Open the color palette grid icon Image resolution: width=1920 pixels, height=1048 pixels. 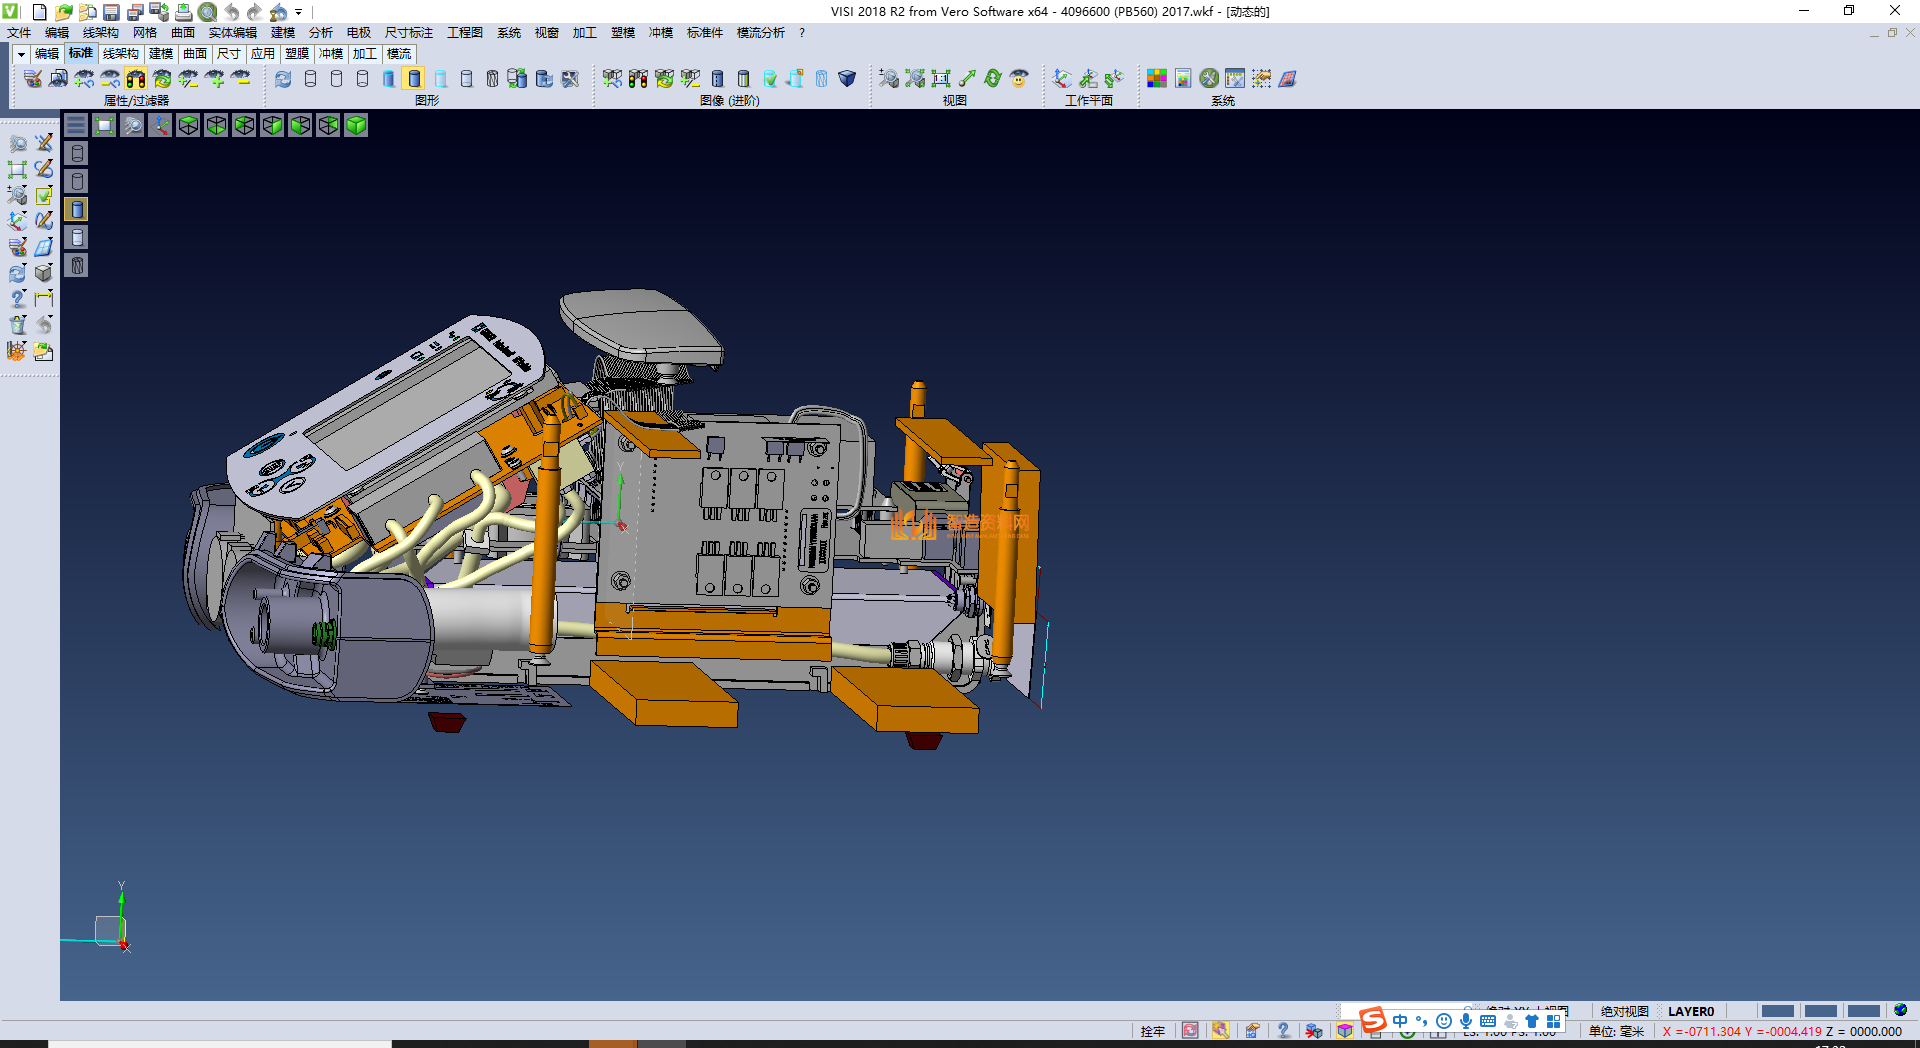click(1157, 79)
